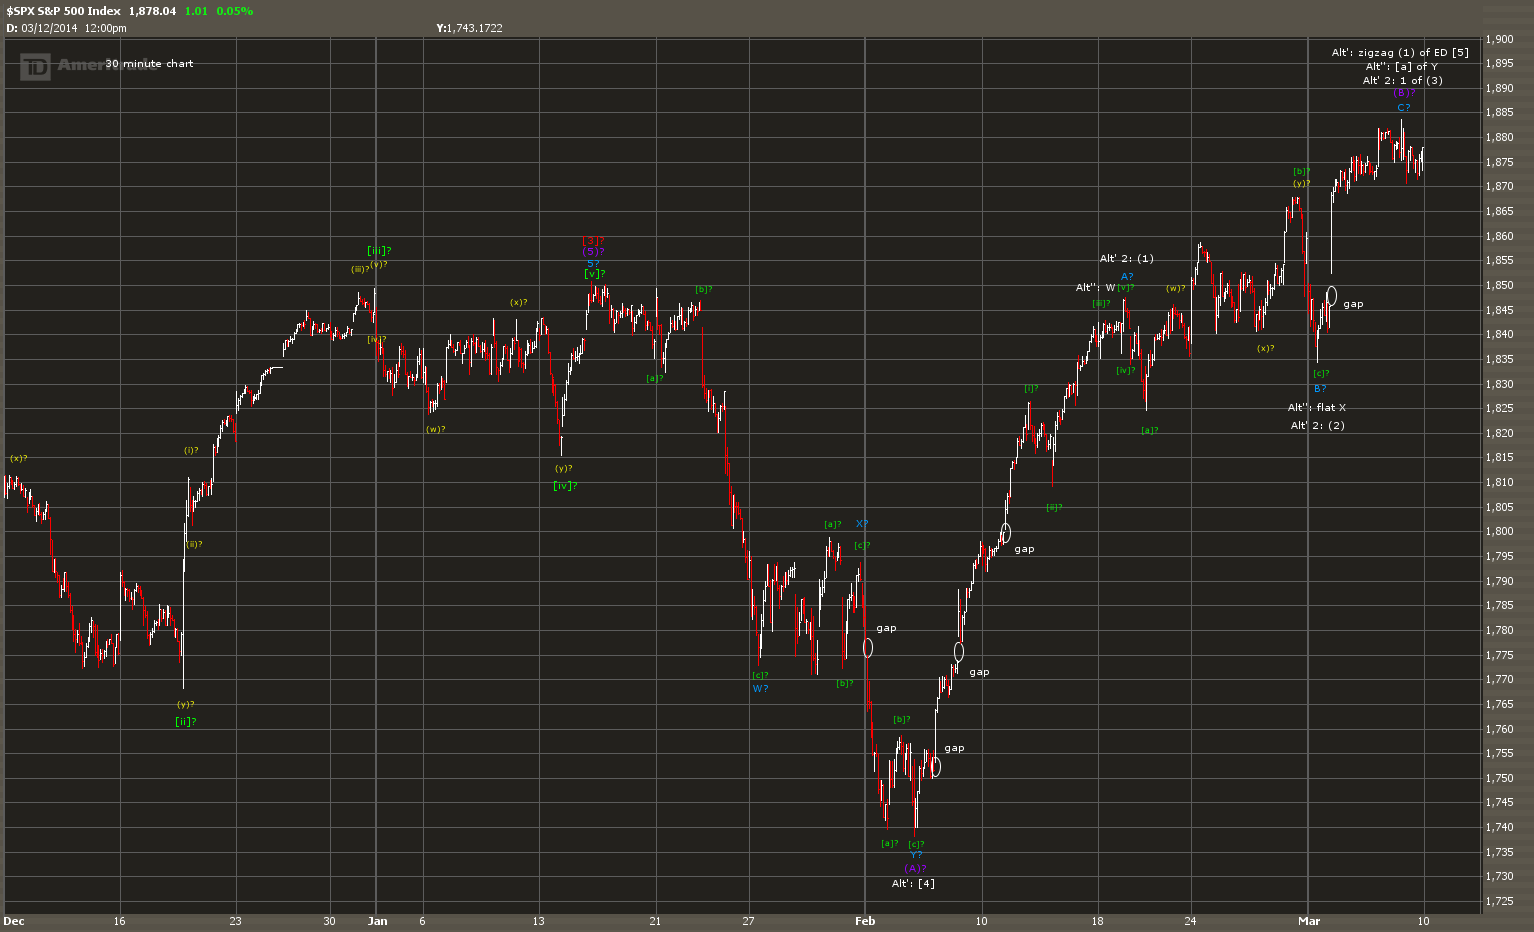Select the $SPX S&P 500 Index title
1534x932 pixels.
[63, 11]
